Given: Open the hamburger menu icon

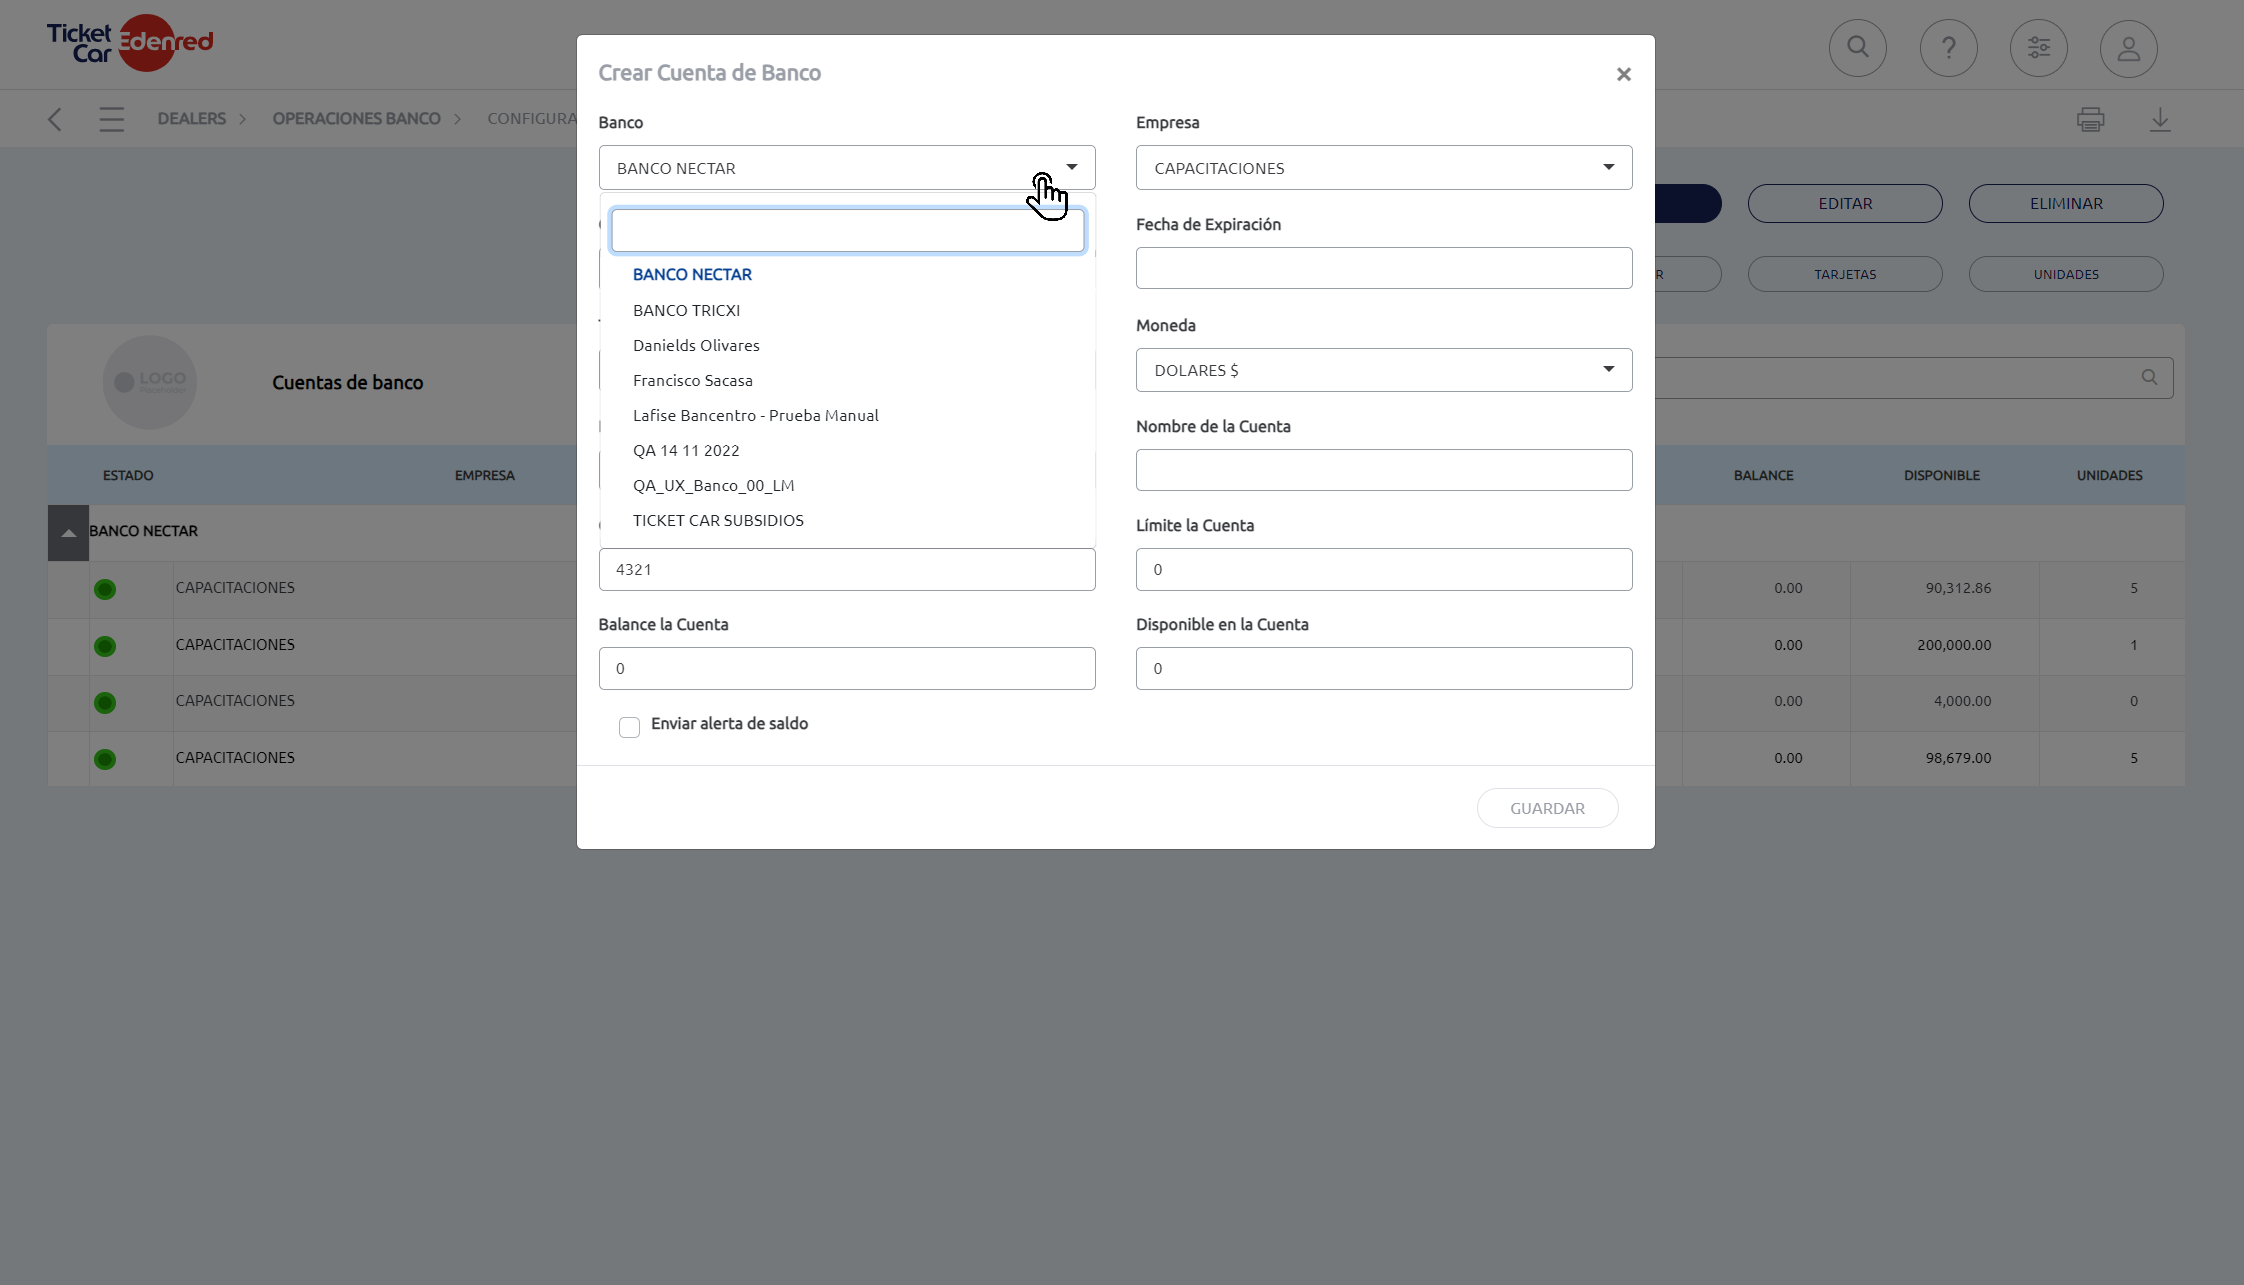Looking at the screenshot, I should click(112, 119).
